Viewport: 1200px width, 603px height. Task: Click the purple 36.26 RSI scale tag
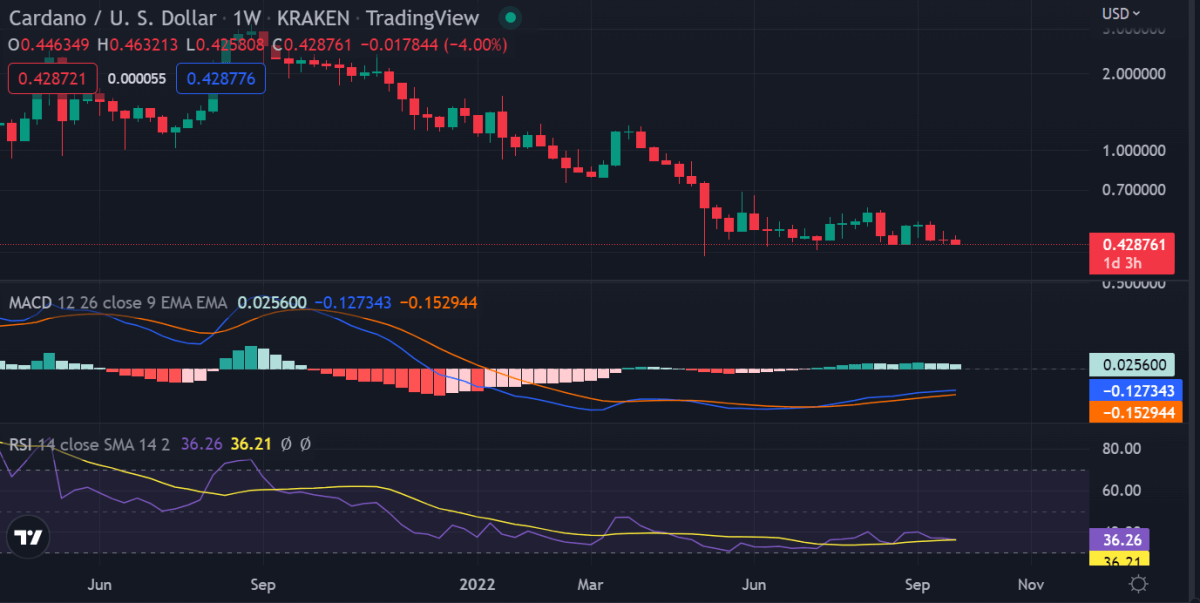pyautogui.click(x=1121, y=539)
